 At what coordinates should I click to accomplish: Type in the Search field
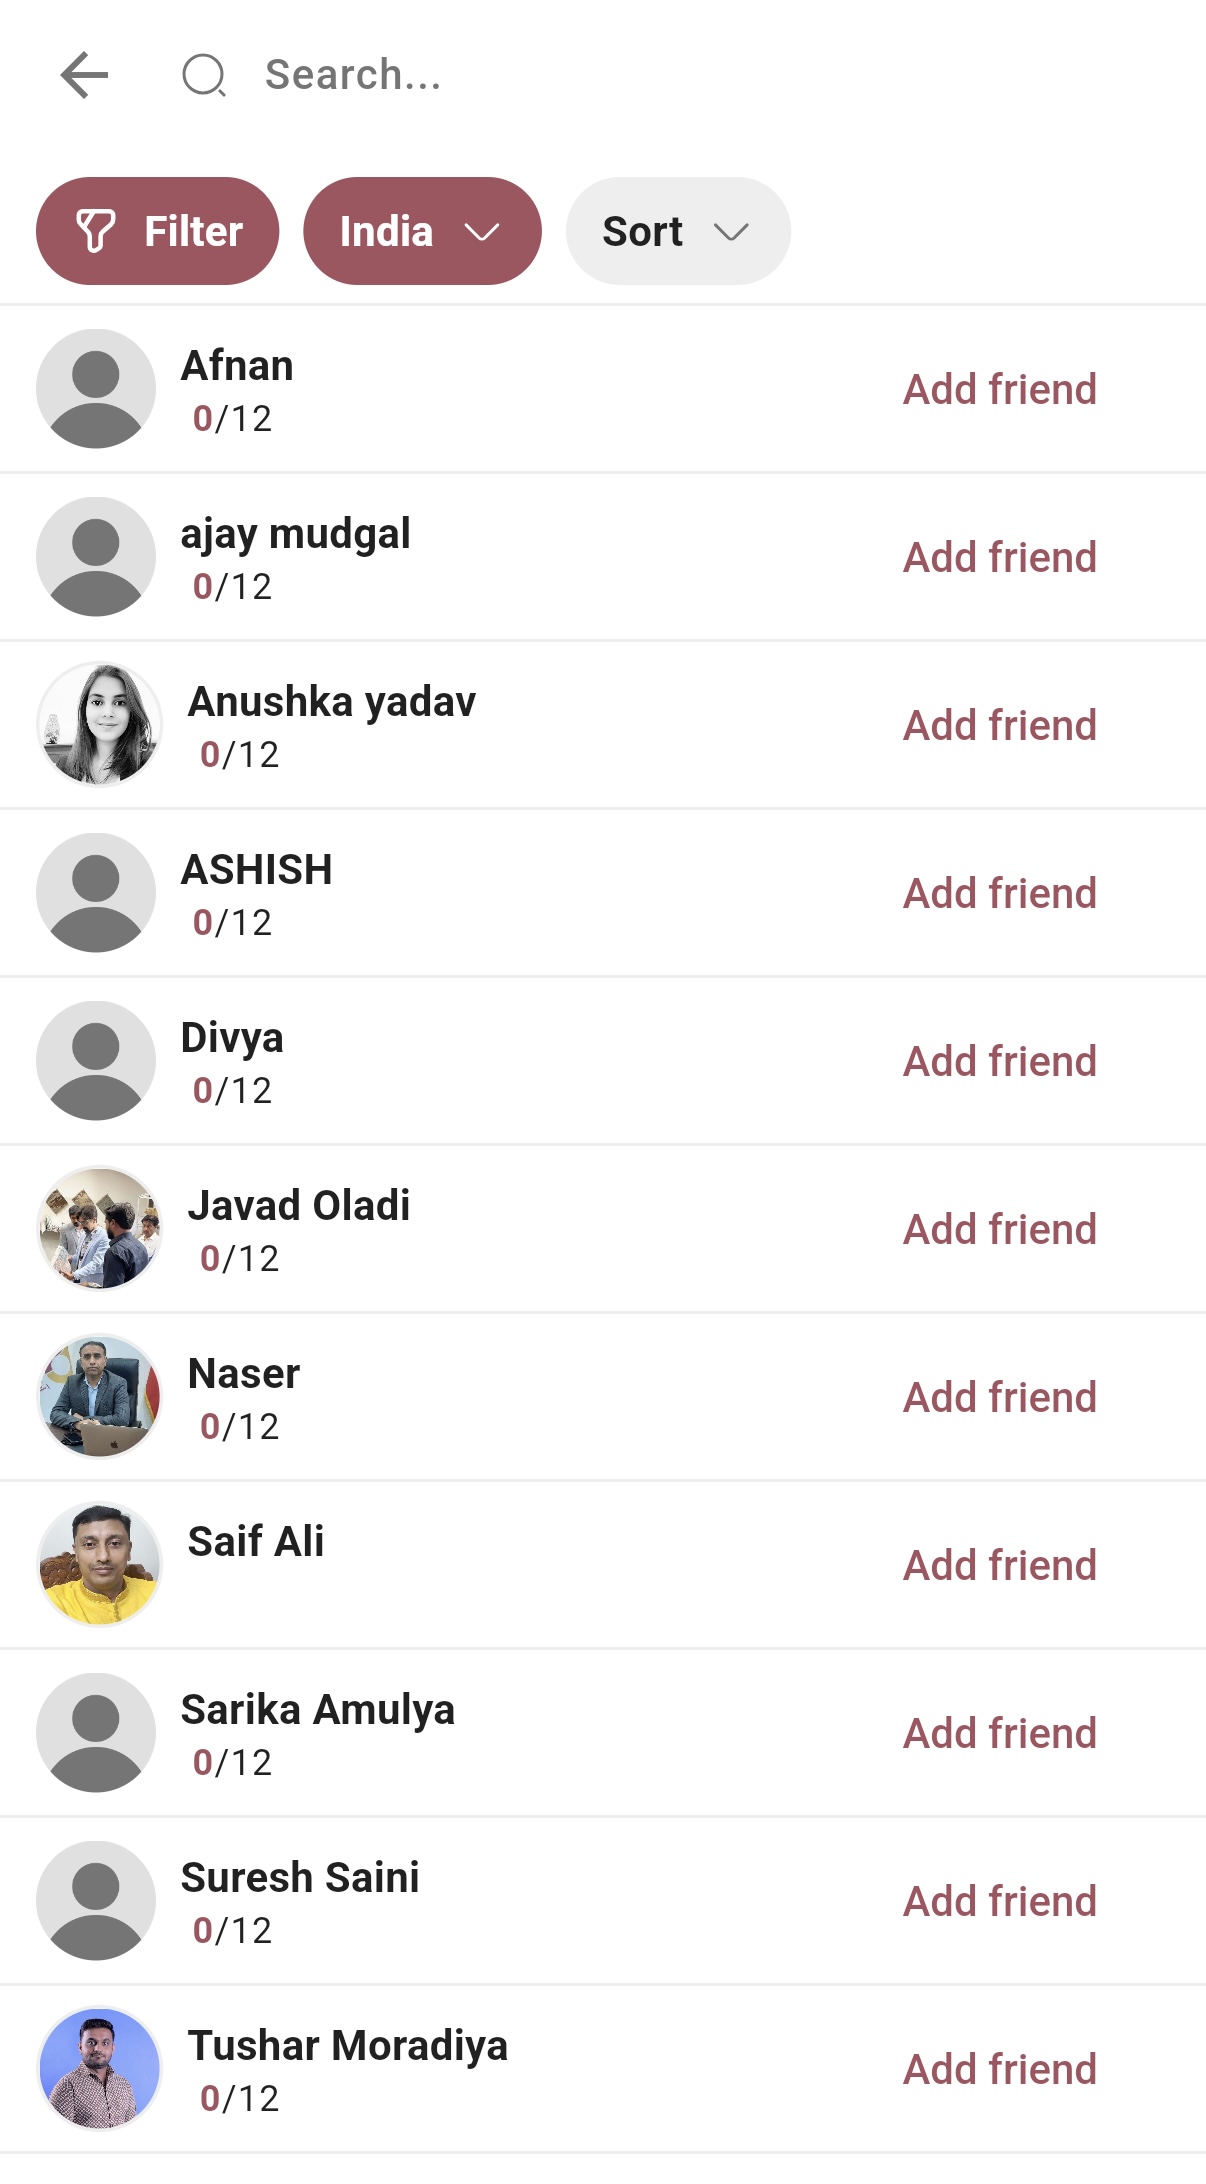tap(600, 76)
